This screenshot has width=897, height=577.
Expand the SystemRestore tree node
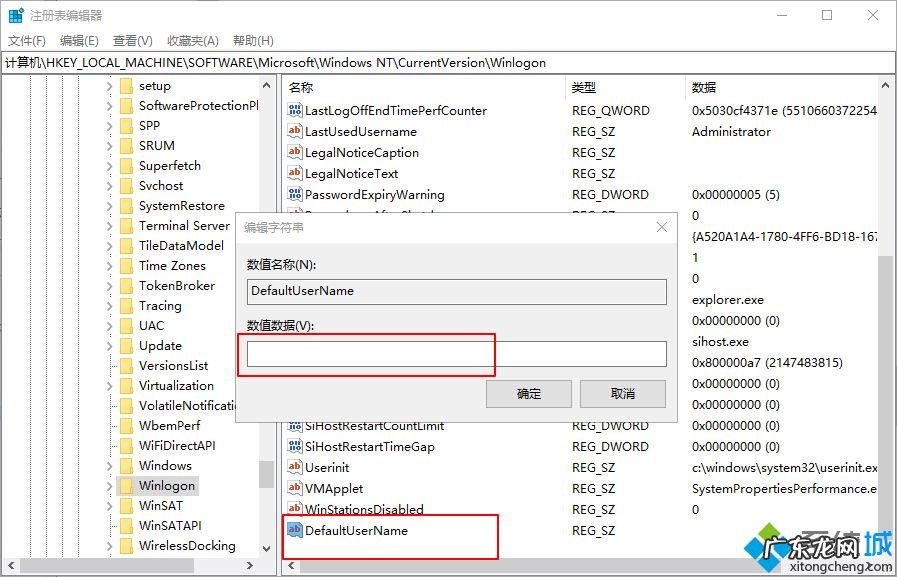(x=110, y=205)
